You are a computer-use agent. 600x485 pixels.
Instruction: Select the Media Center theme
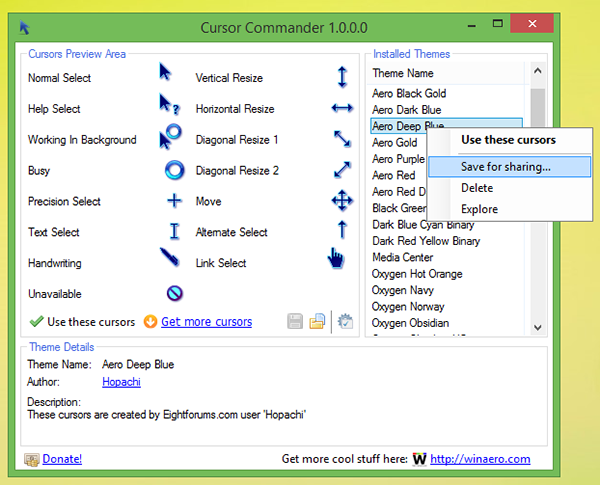coord(402,257)
